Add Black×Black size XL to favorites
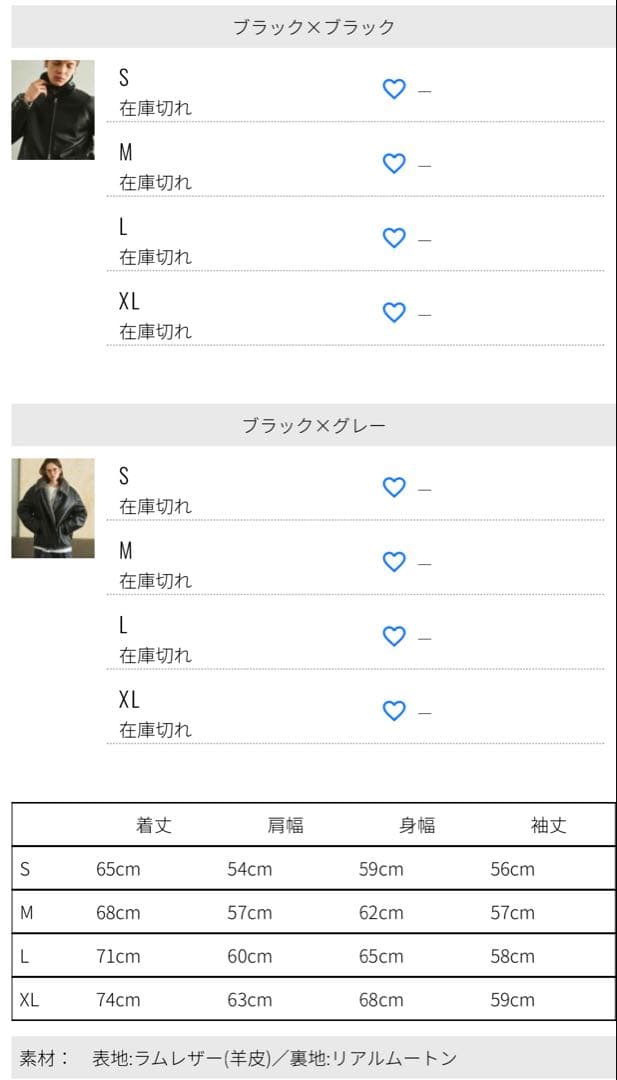This screenshot has width=617, height=1080. point(394,312)
